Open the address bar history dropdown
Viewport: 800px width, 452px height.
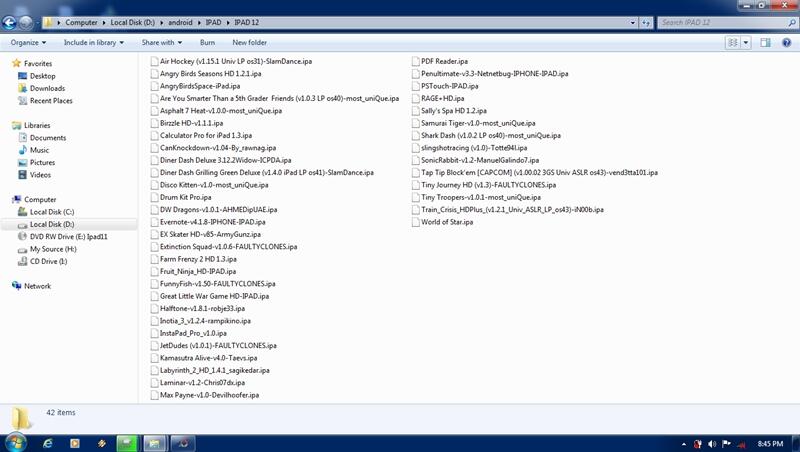point(633,22)
